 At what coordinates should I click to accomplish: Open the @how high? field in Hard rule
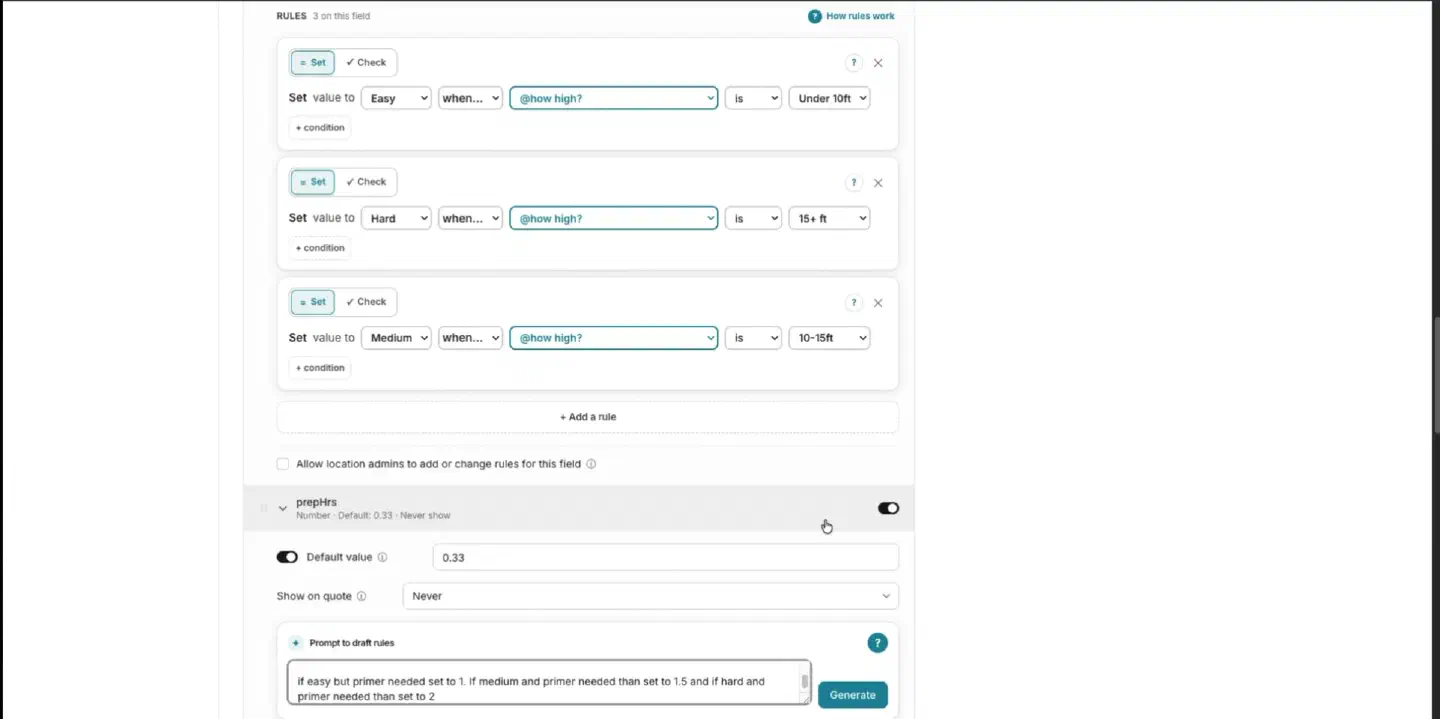point(614,218)
